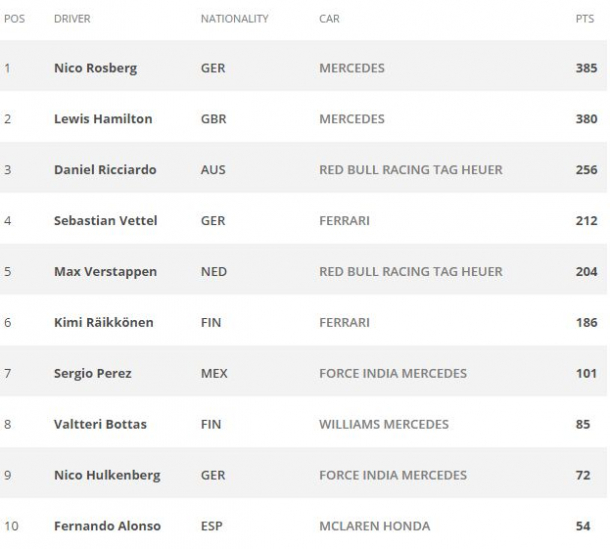Open Valtteri Bottas driver link
Viewport: 610px width, 549px height.
coord(100,425)
